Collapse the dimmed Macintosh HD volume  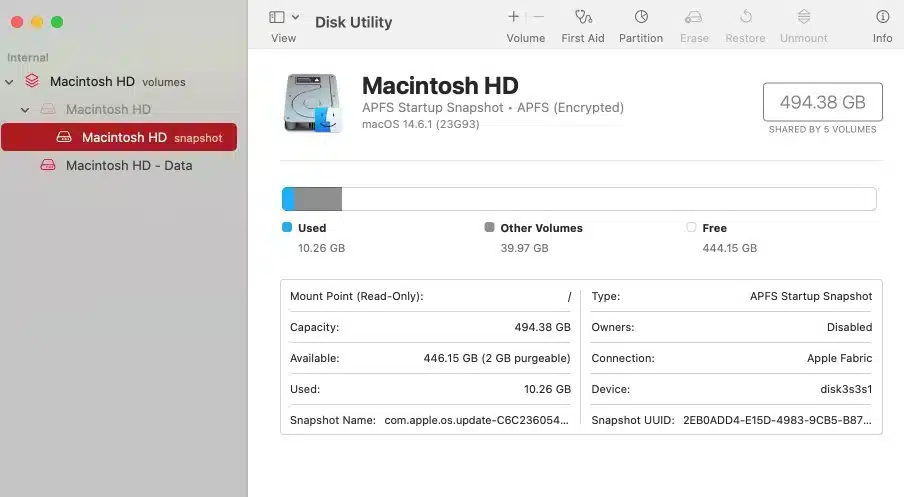coord(25,110)
